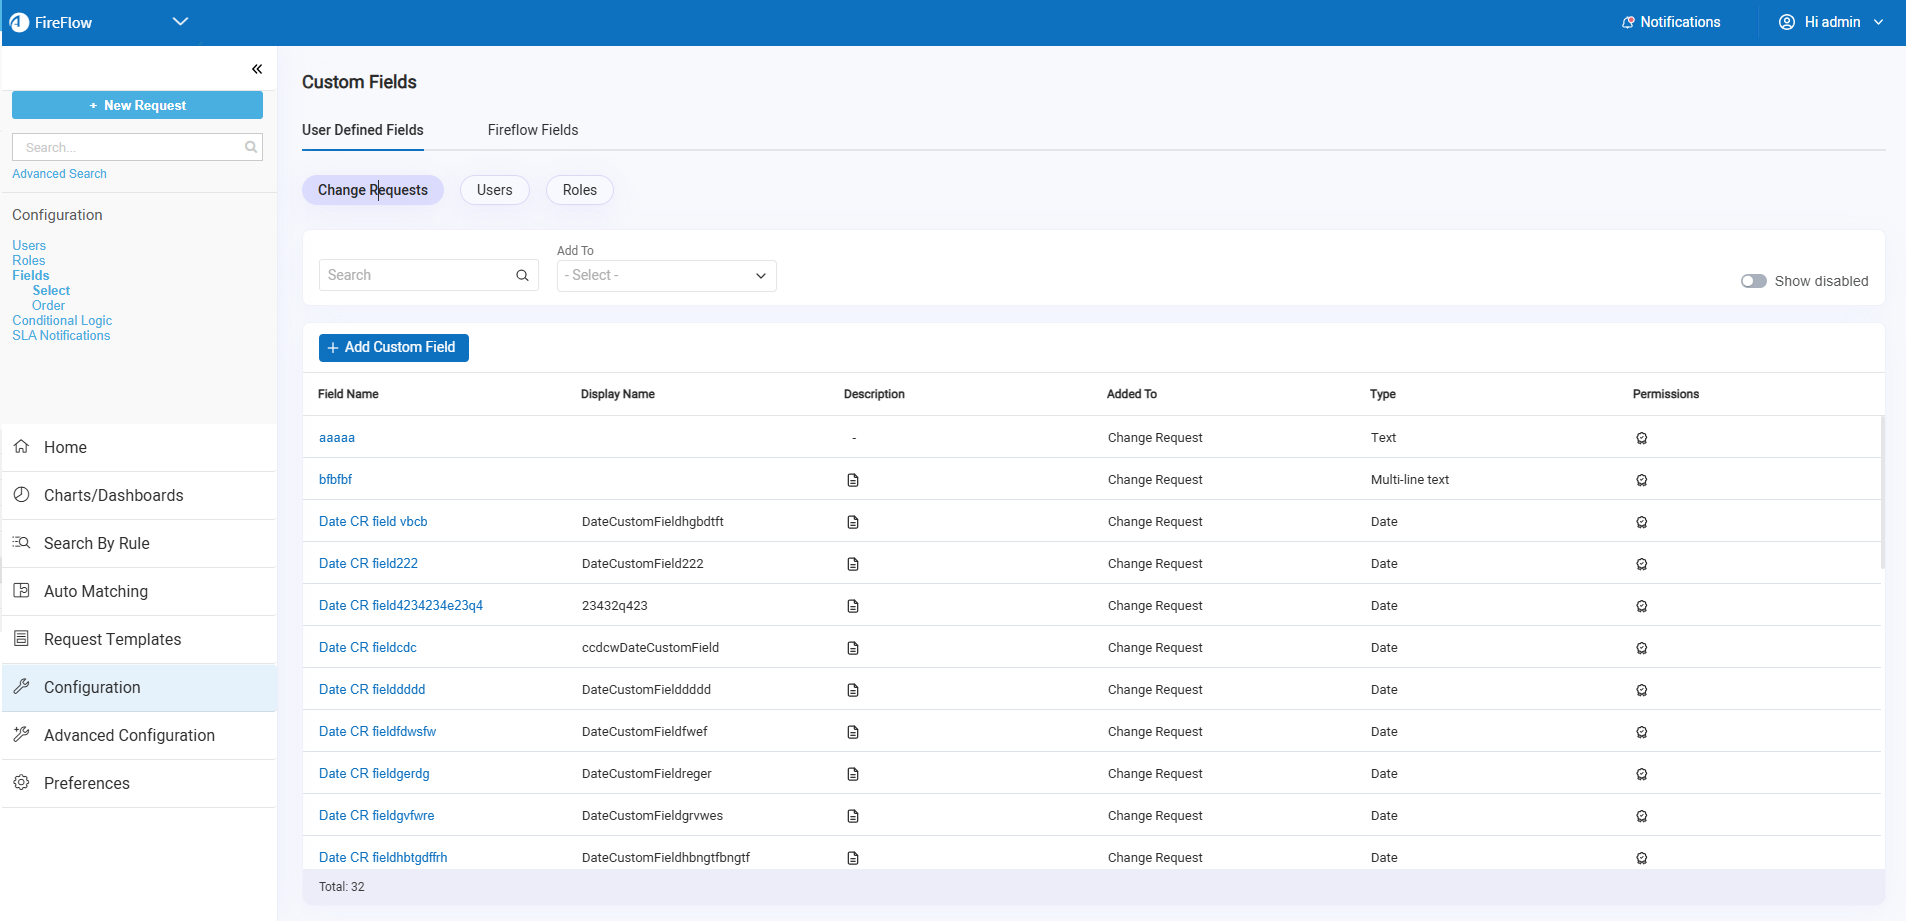Click permissions icon for Date CR field222

1641,564
